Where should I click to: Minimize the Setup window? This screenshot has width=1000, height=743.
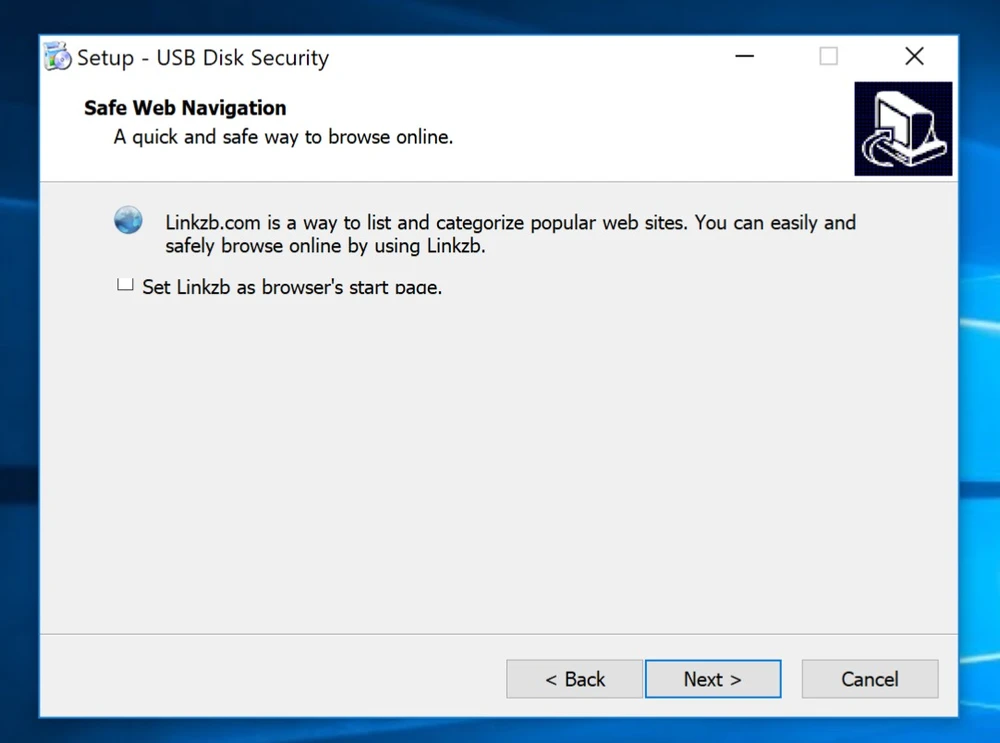[744, 57]
